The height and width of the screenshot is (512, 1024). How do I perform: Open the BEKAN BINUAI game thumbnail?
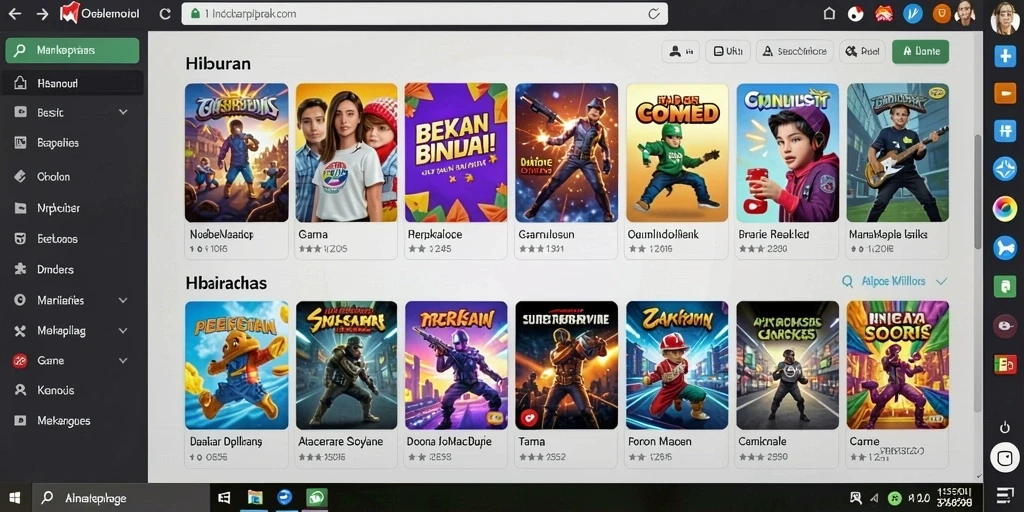pos(456,152)
